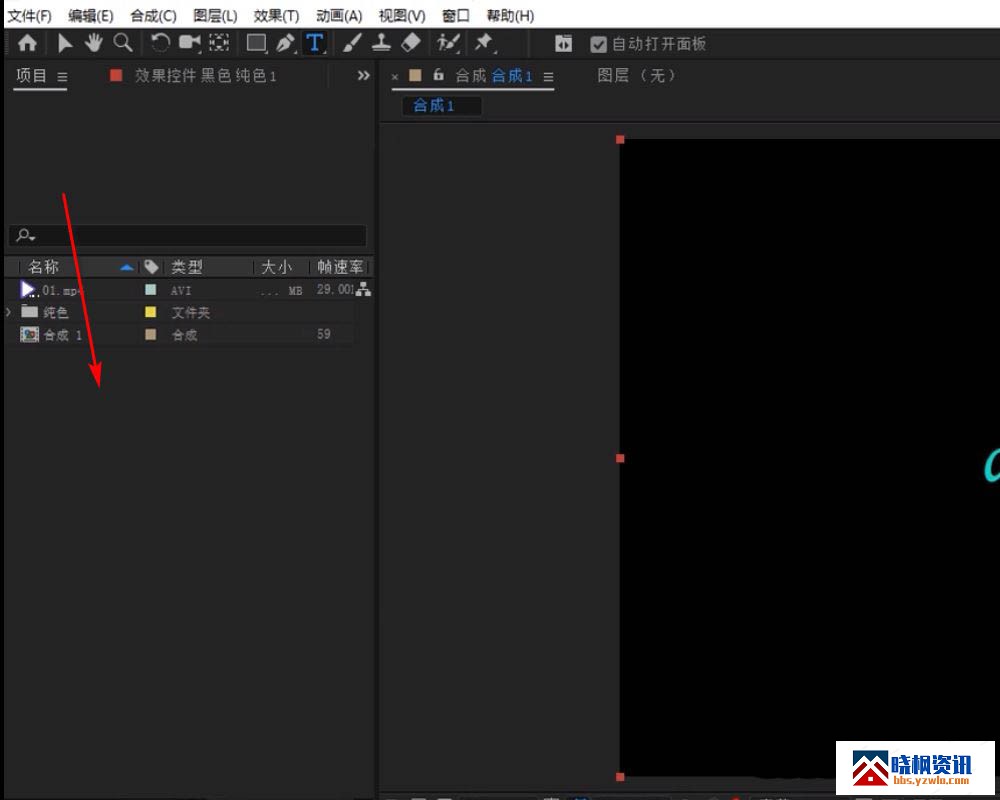Viewport: 1000px width, 800px height.
Task: Click the flowchart icon beside the frame rate column
Action: [364, 290]
